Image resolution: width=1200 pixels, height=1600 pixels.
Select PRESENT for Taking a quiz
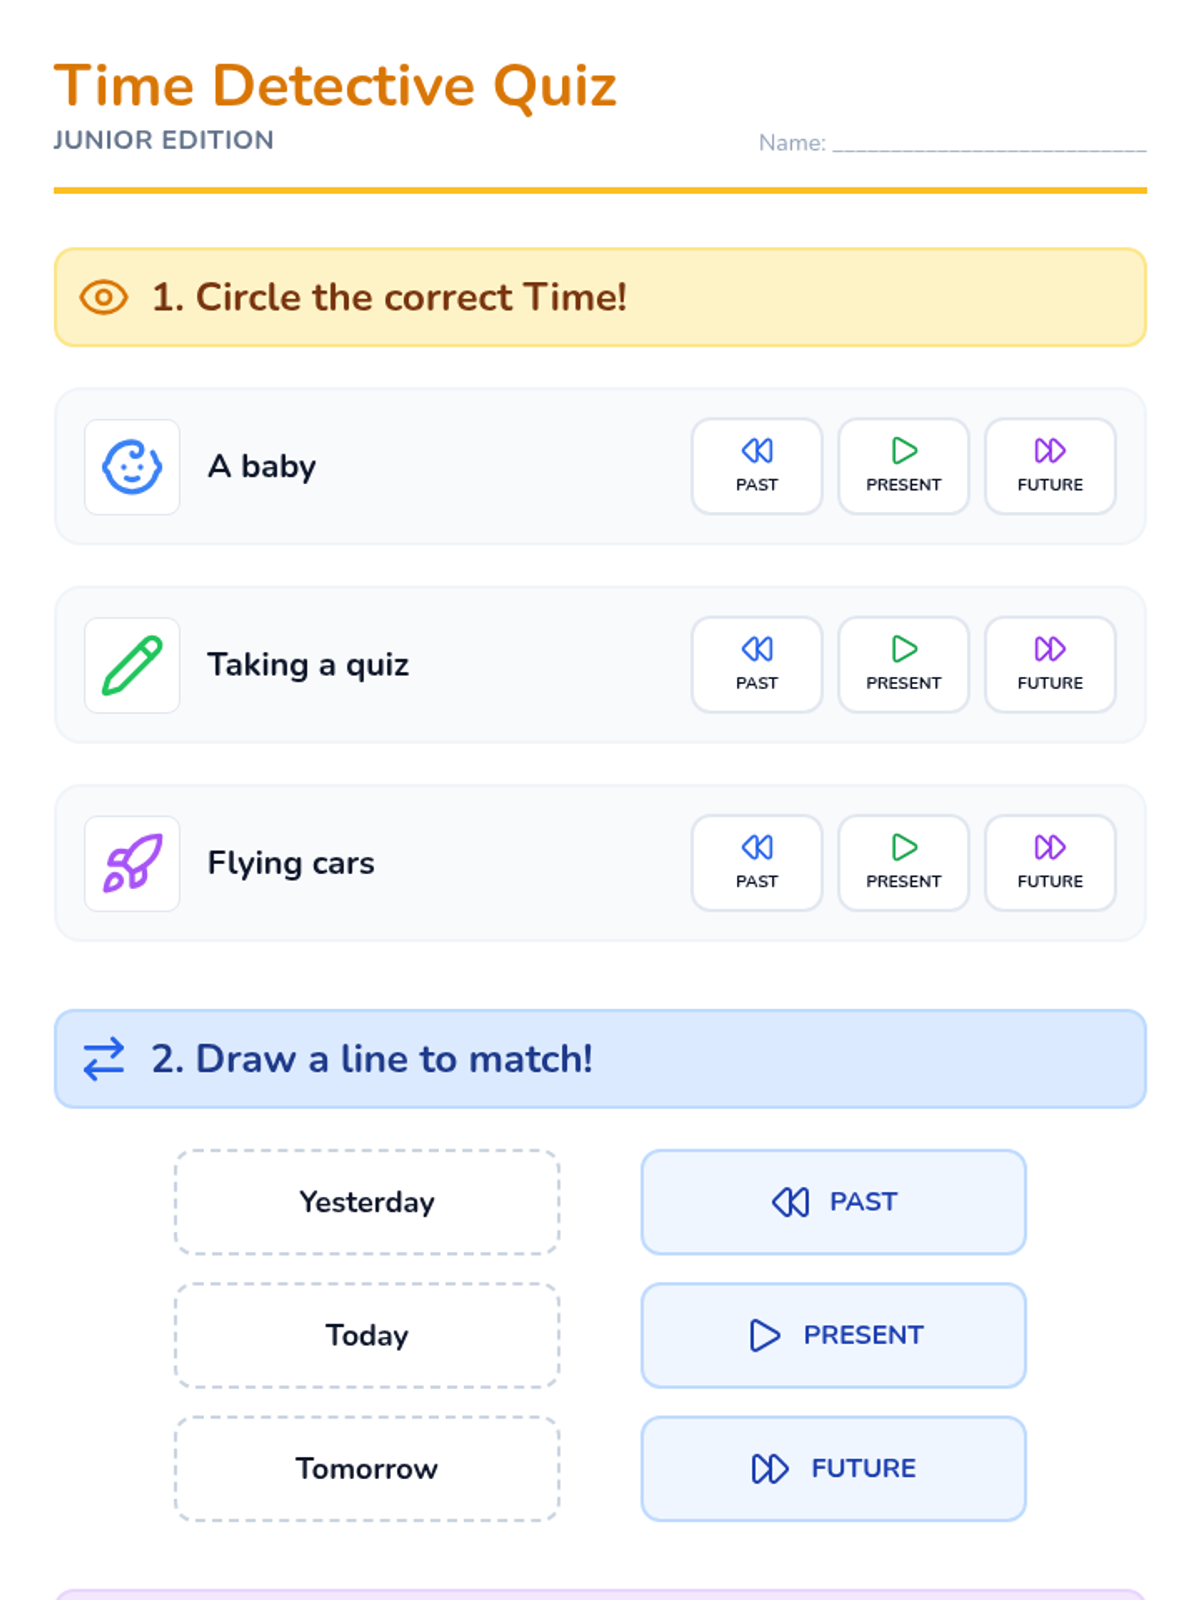(x=904, y=664)
